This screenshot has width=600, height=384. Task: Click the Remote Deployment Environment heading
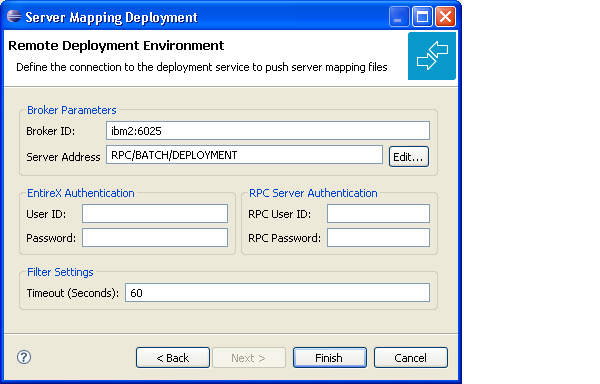pyautogui.click(x=116, y=46)
